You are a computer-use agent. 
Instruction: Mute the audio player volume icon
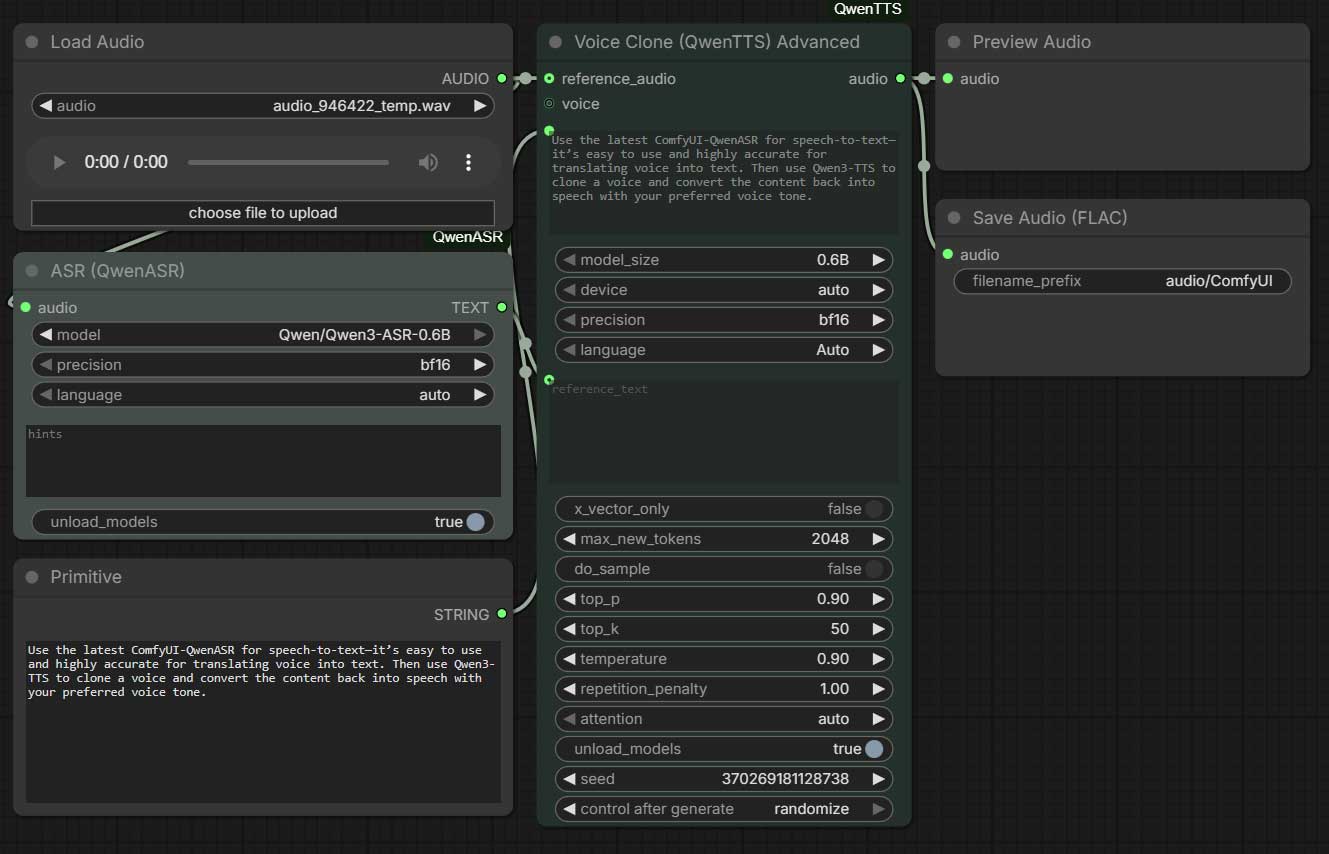pos(428,162)
